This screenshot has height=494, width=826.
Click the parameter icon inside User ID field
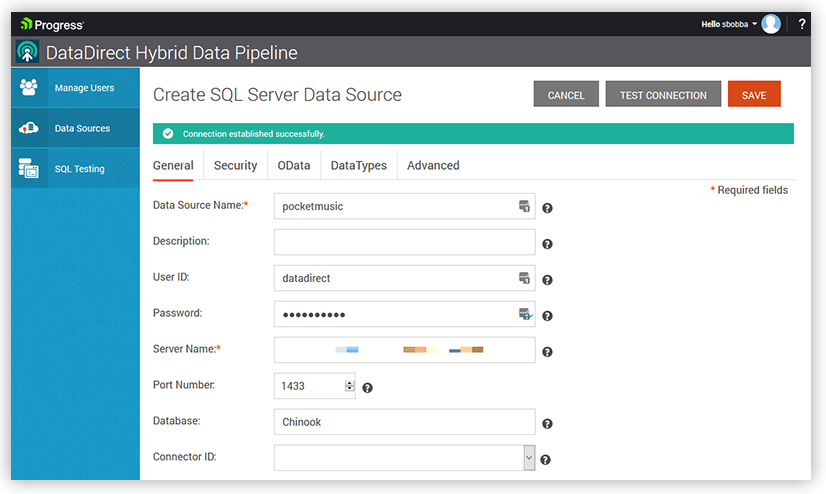524,278
